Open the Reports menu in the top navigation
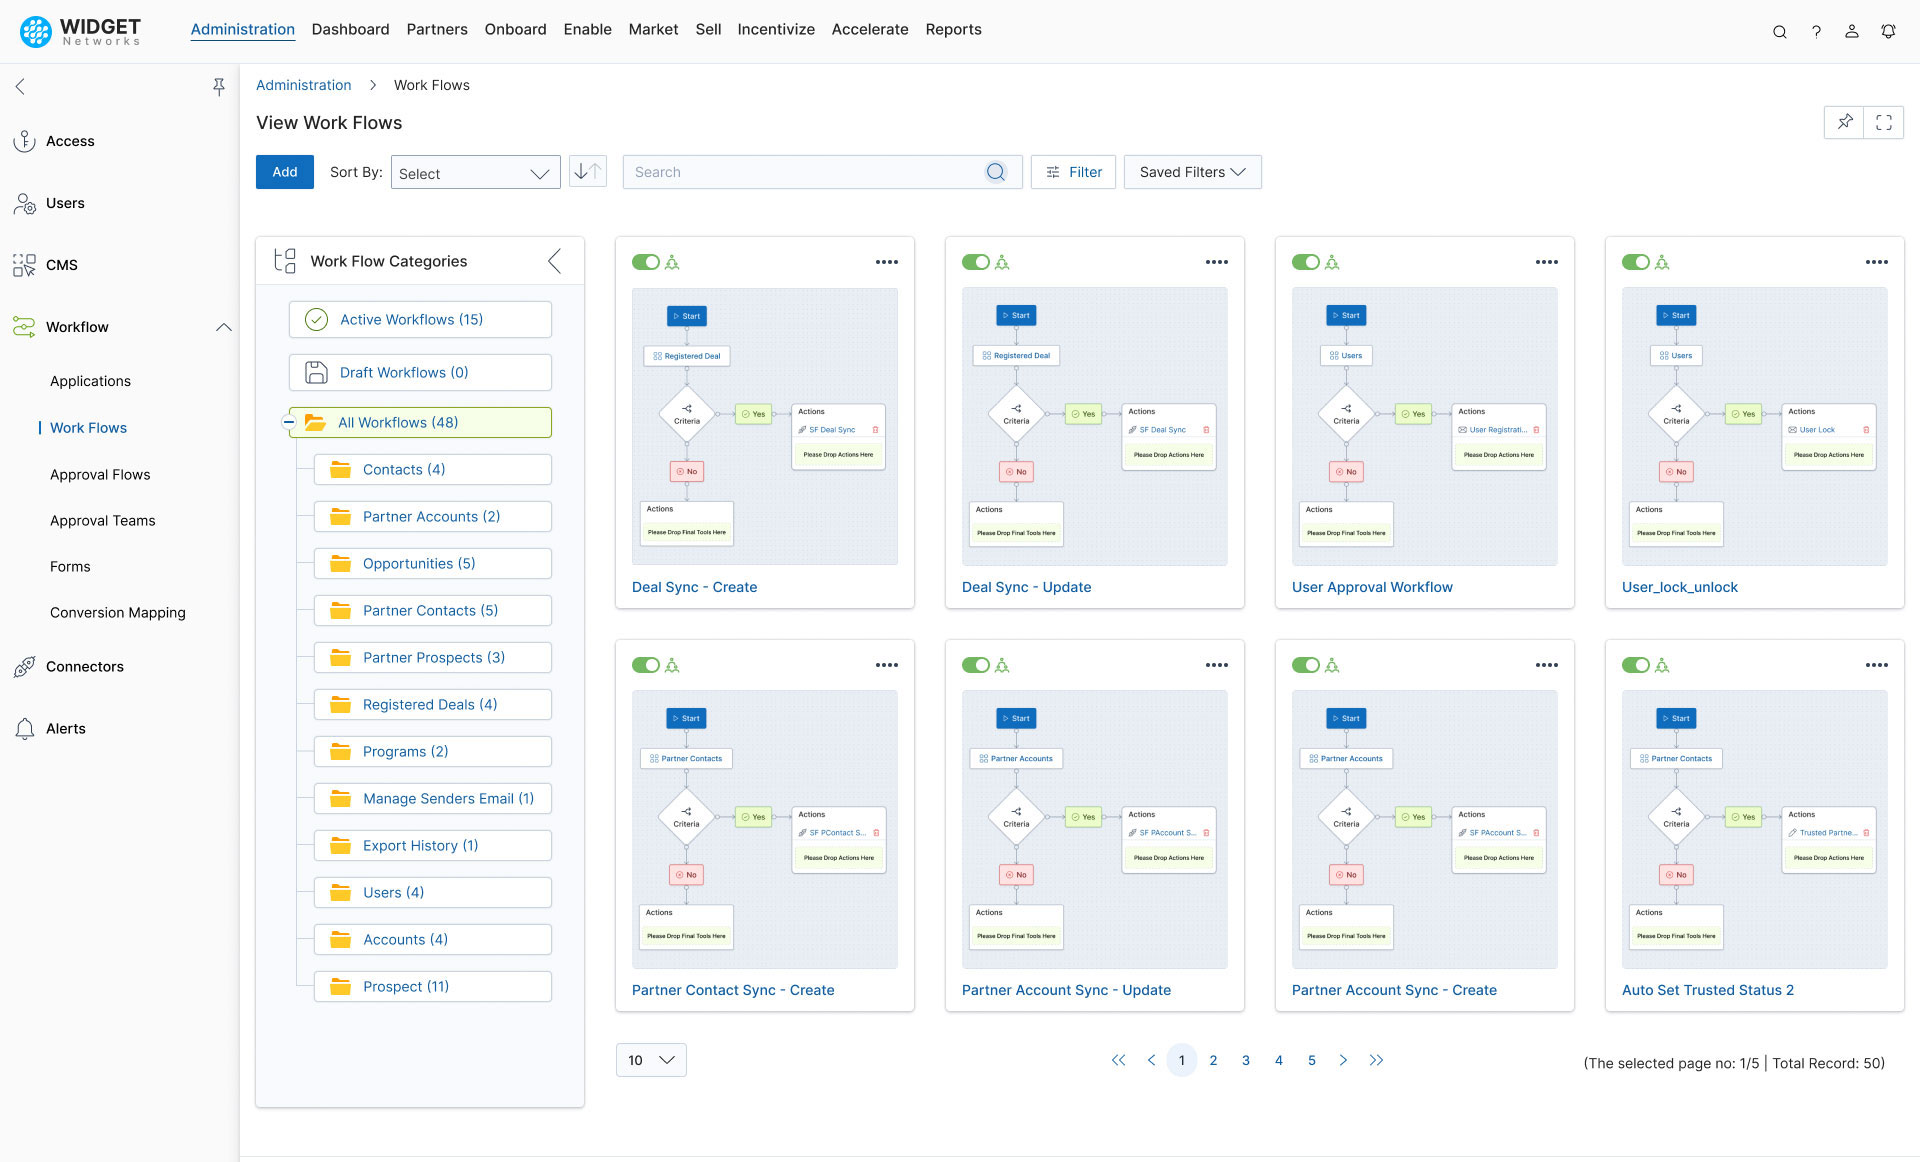The width and height of the screenshot is (1920, 1162). click(953, 29)
